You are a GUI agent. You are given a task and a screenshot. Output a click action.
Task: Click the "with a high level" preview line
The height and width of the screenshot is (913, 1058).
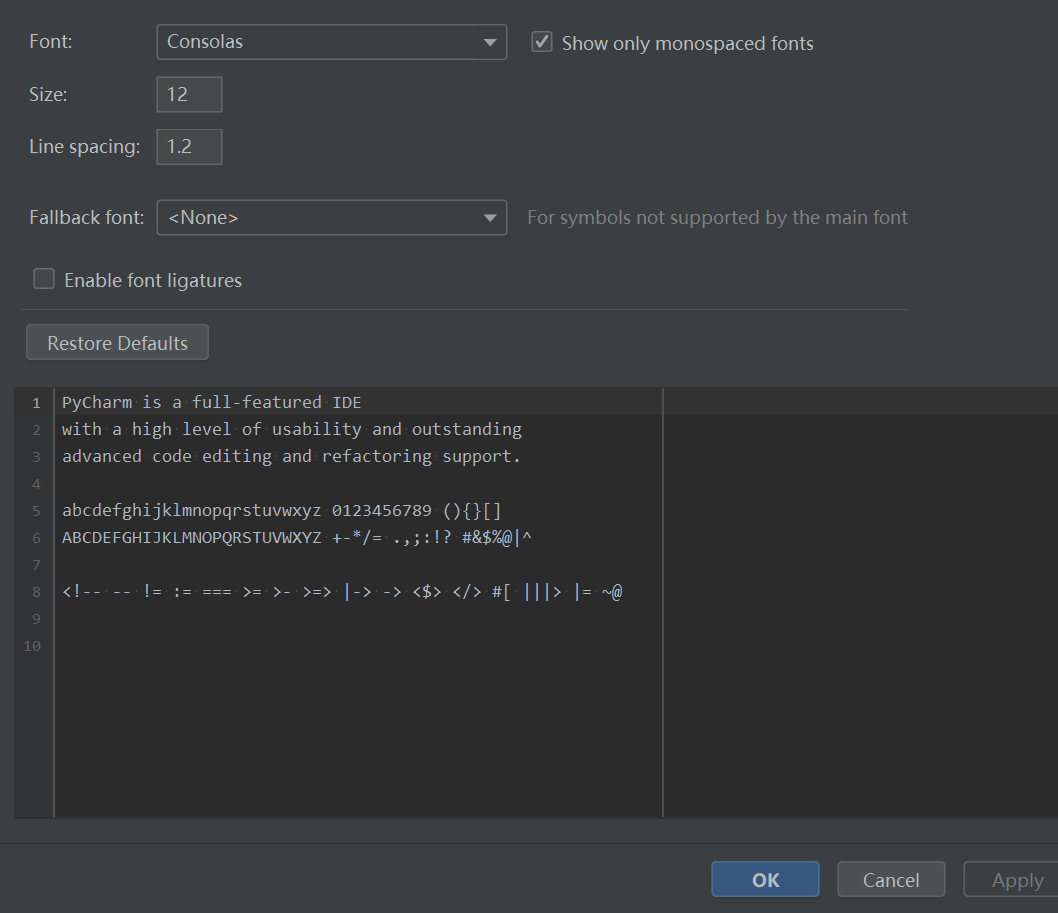tap(291, 430)
